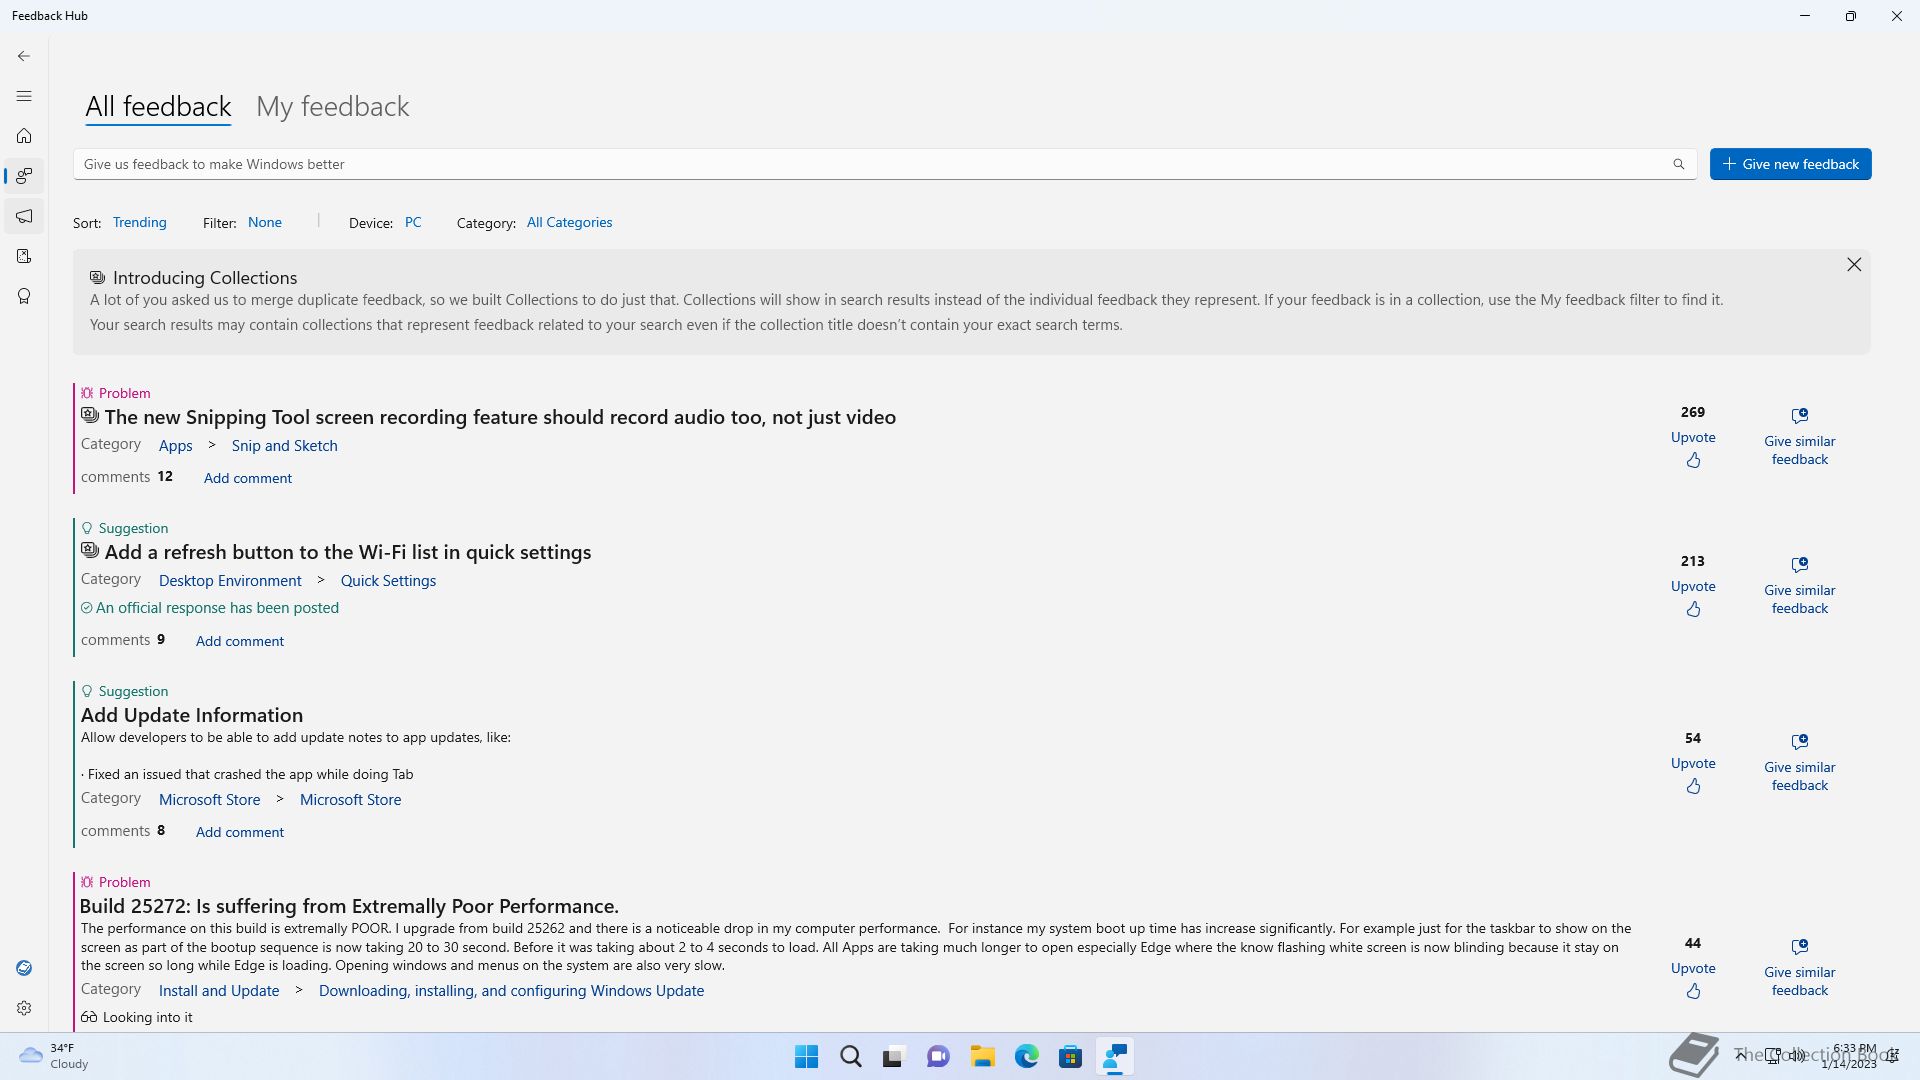Upvote thumb for Snipping Tool feedback
Viewport: 1920px width, 1080px height.
click(x=1693, y=460)
